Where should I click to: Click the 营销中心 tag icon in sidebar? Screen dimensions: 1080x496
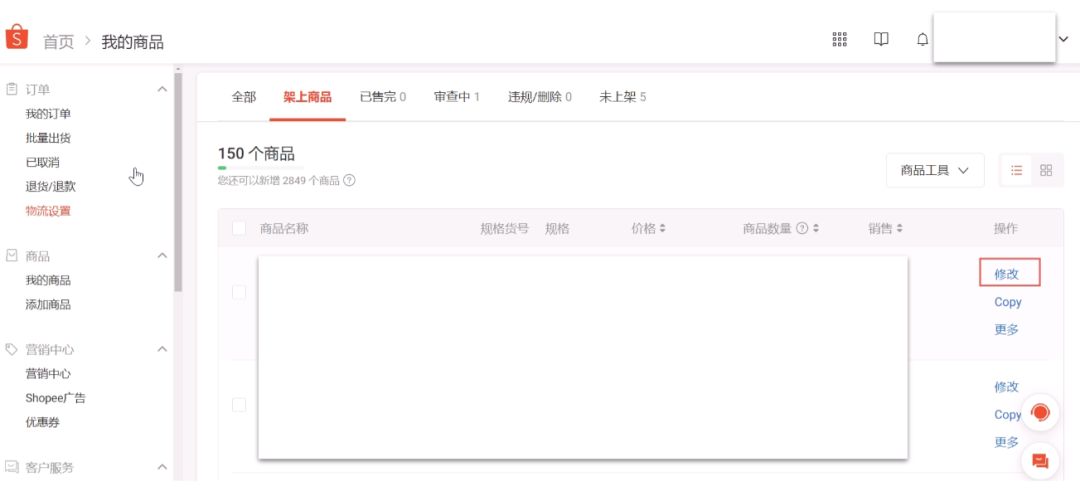12,349
